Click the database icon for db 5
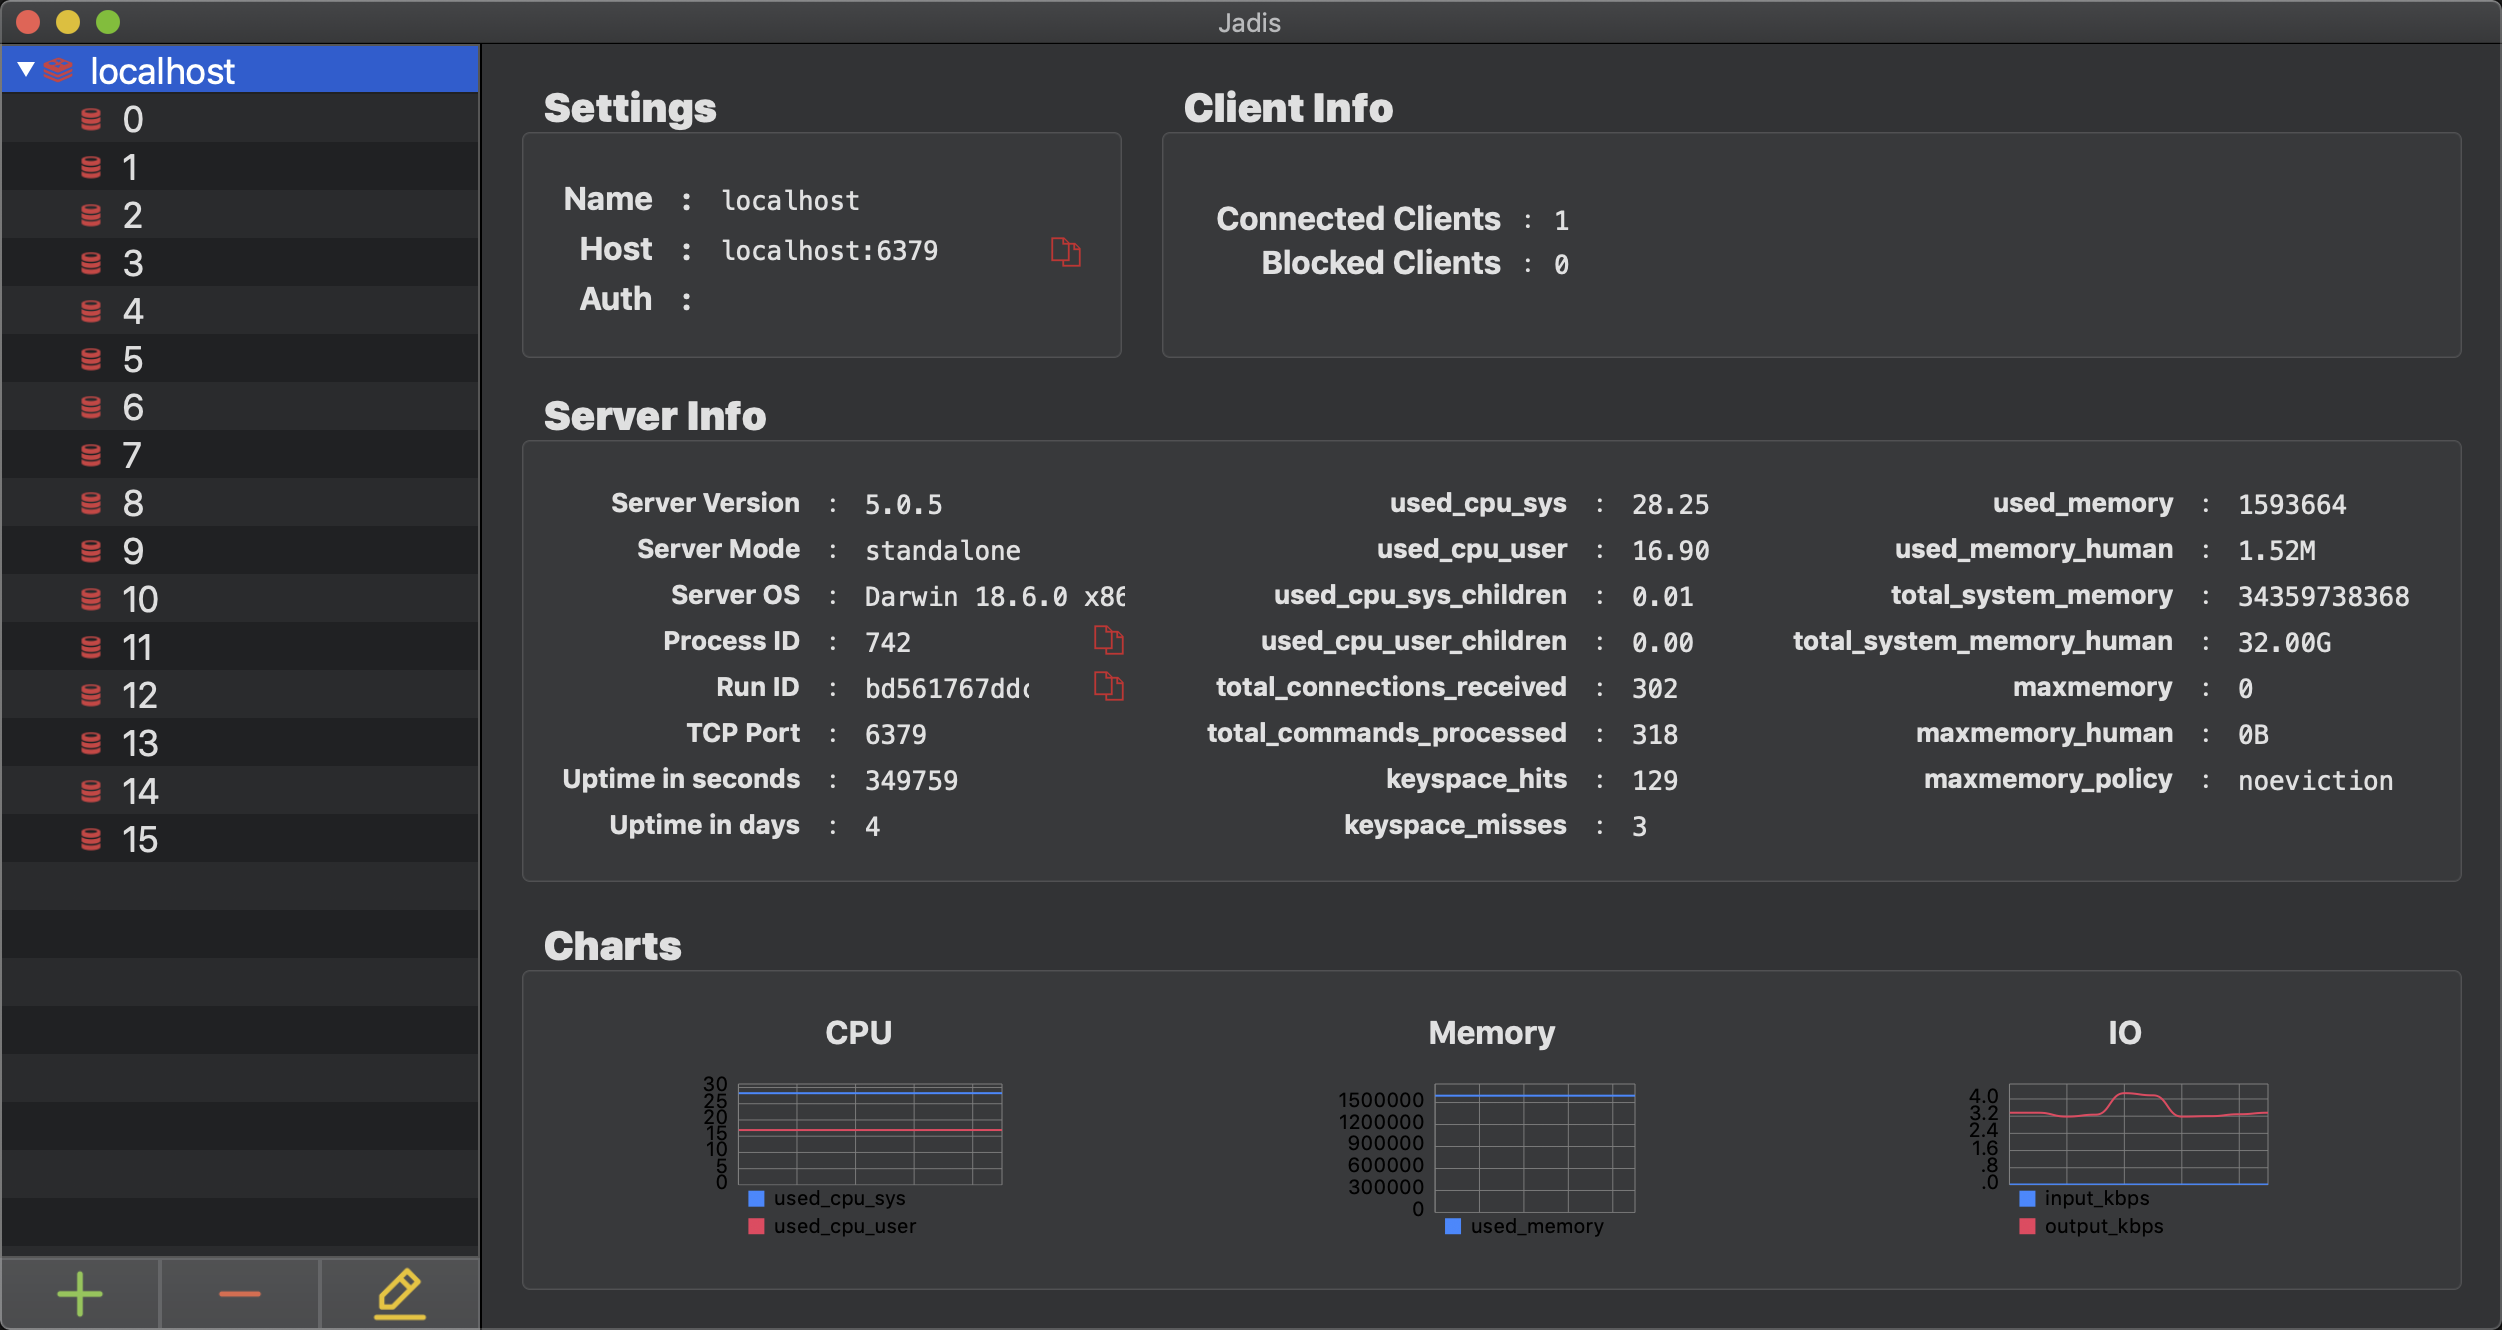The width and height of the screenshot is (2502, 1330). point(91,359)
